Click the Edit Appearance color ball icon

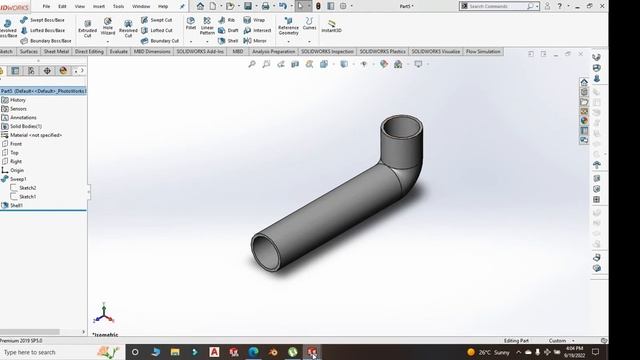pos(384,64)
